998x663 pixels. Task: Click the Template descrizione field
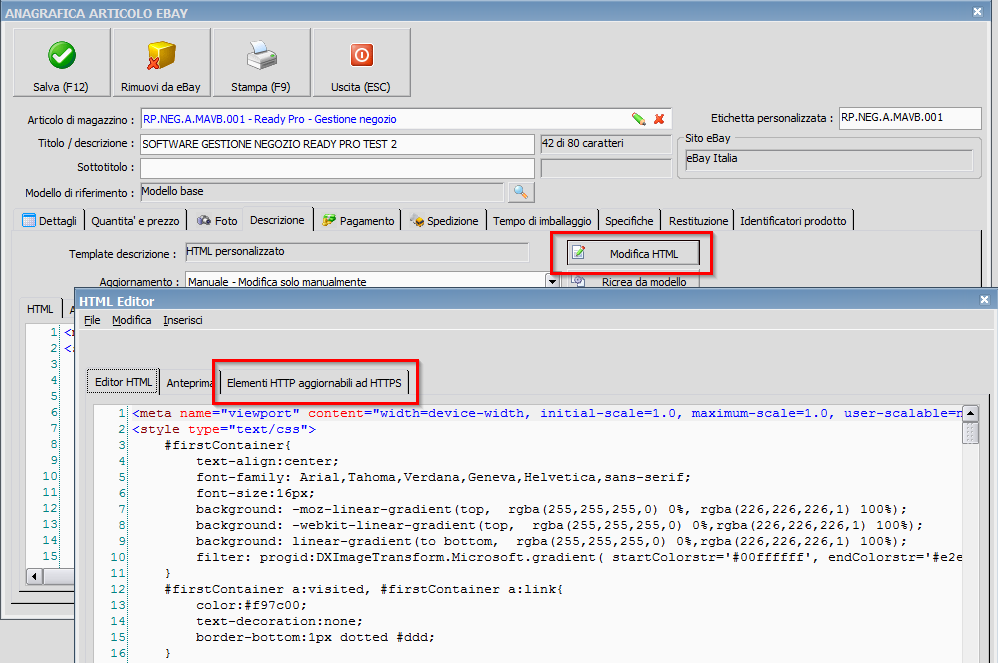point(356,252)
